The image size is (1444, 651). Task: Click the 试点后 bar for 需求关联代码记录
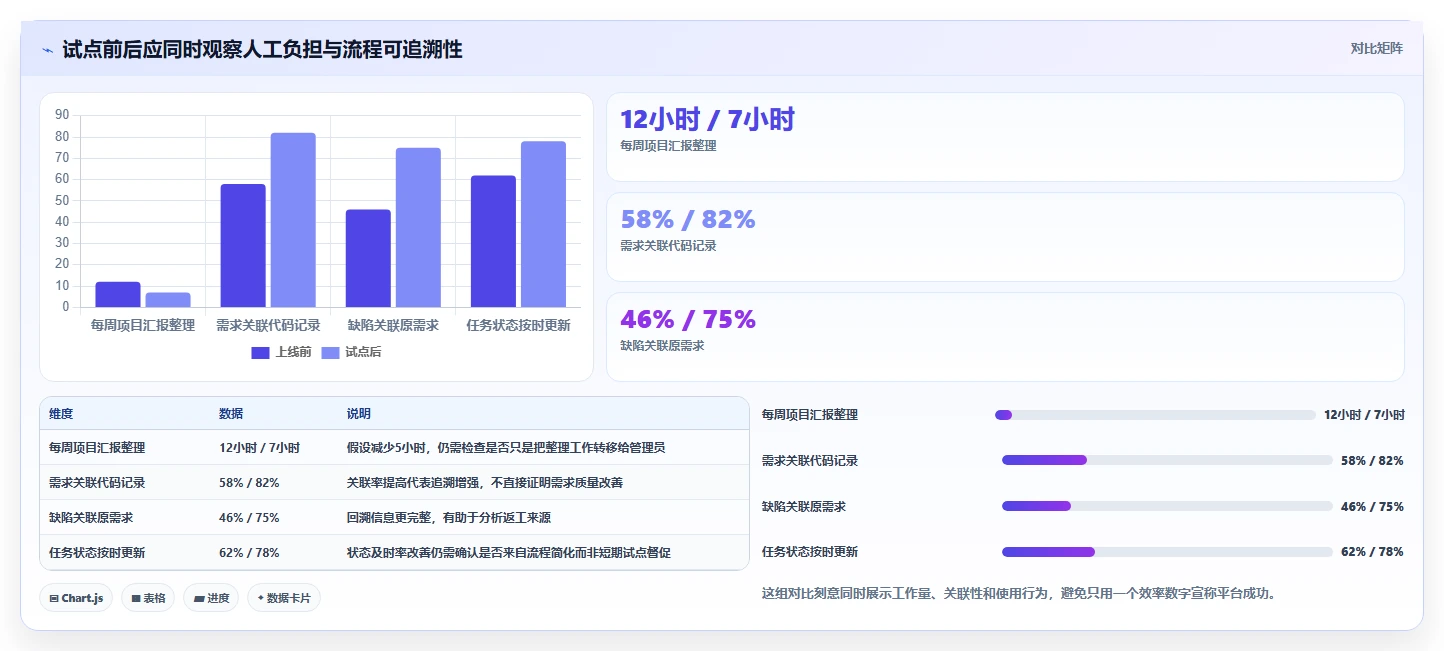[293, 220]
